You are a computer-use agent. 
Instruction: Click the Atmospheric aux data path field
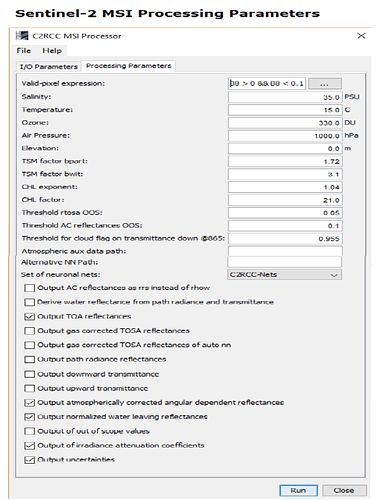(x=285, y=251)
